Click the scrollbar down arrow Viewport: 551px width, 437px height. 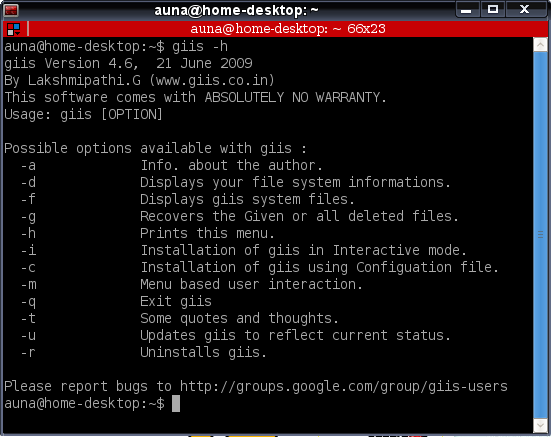pyautogui.click(x=540, y=426)
